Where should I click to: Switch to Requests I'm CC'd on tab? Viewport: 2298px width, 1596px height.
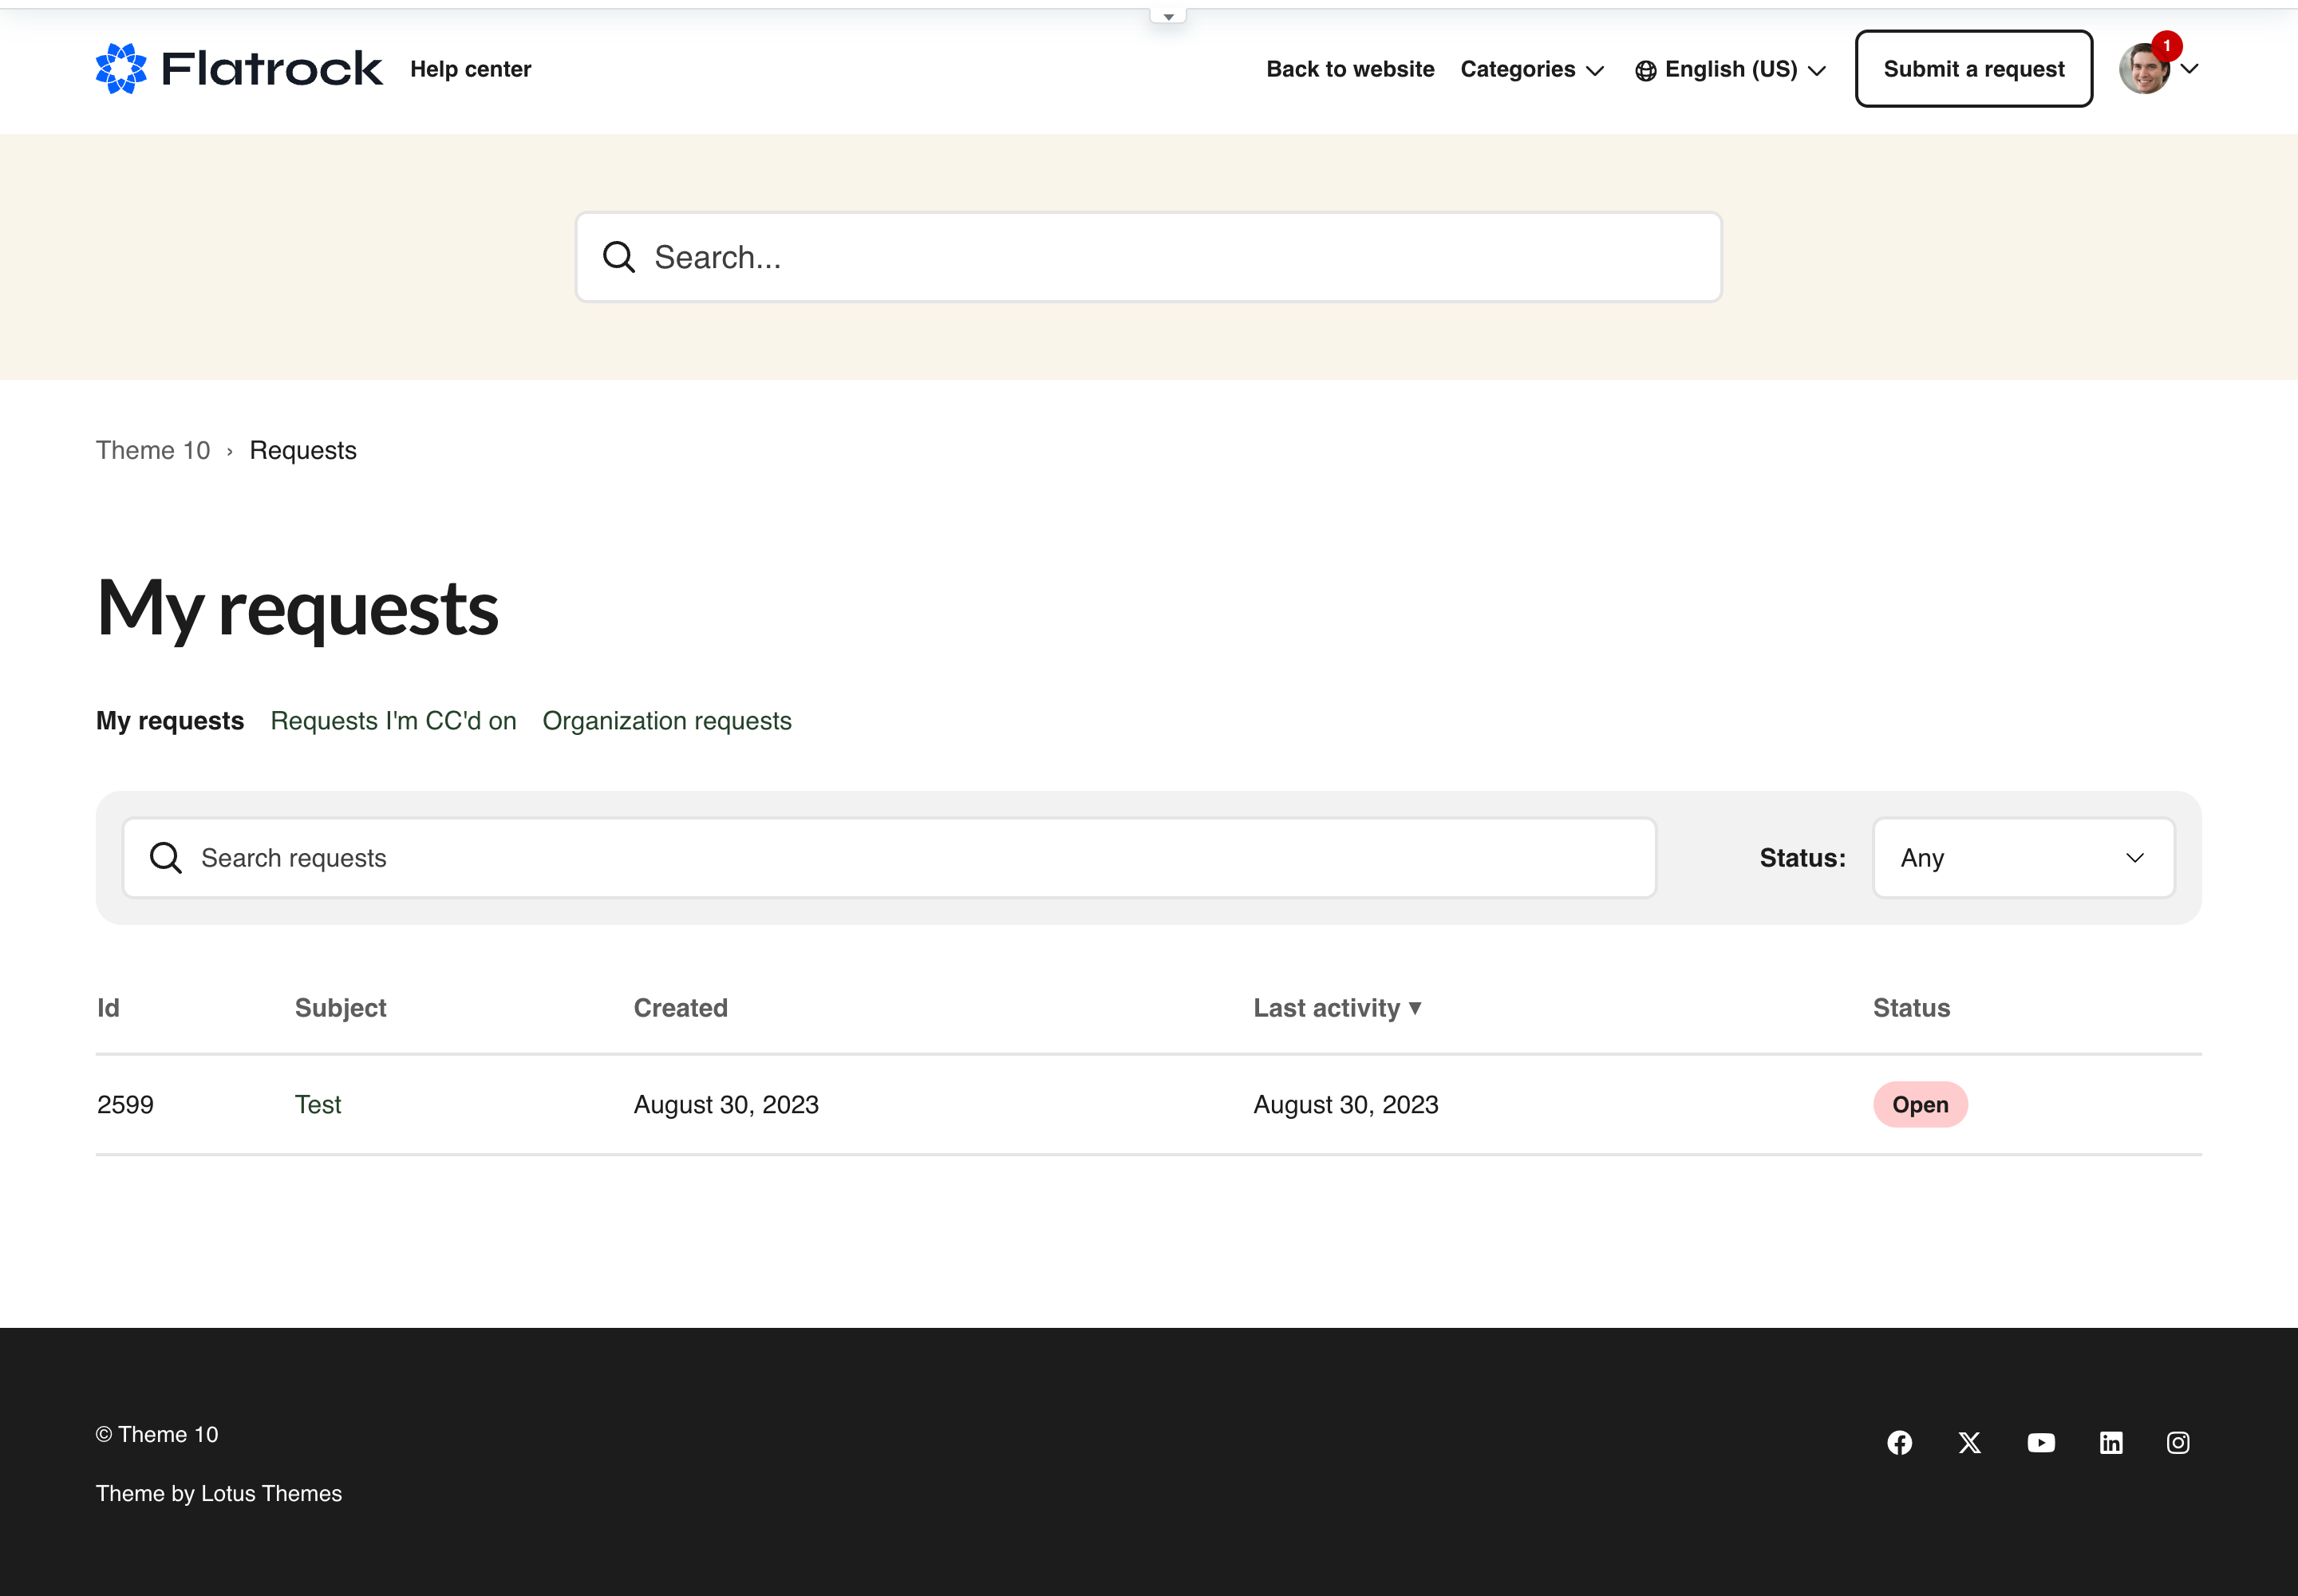coord(393,721)
